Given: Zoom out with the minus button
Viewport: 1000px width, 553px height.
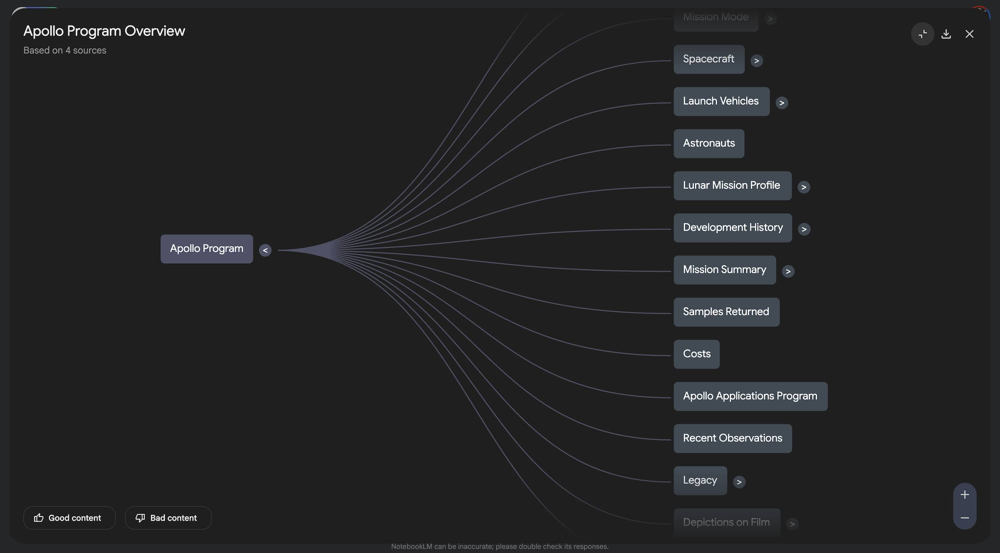Looking at the screenshot, I should (x=964, y=518).
